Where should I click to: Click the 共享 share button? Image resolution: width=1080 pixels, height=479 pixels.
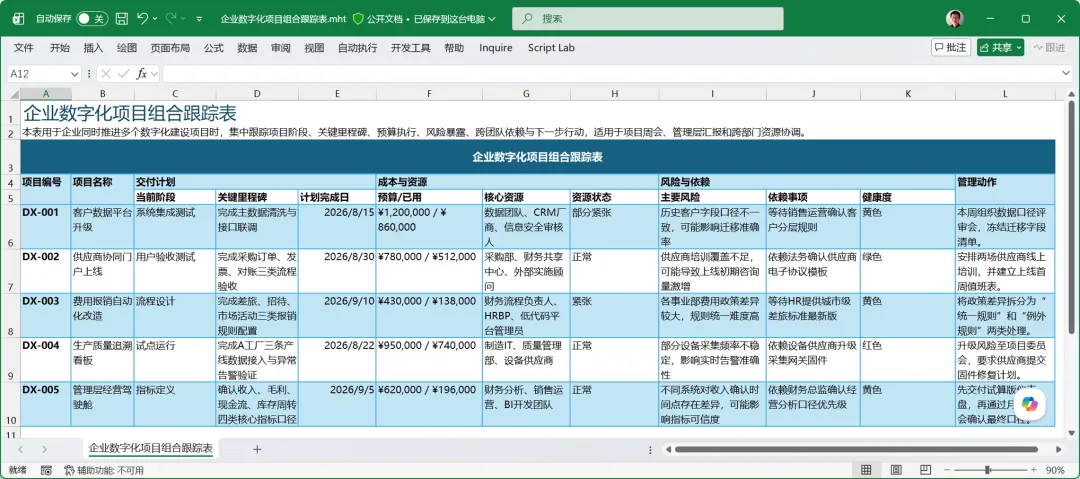pos(1000,48)
